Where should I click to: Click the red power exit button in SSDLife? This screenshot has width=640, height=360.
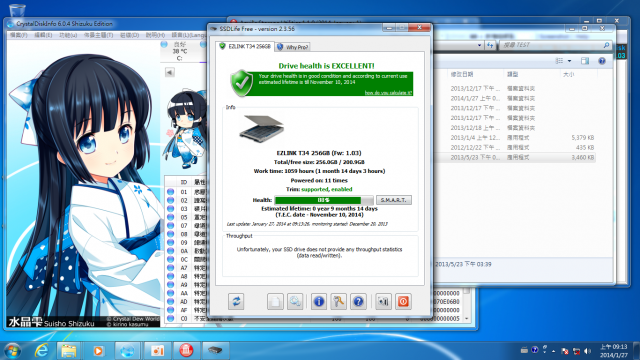[403, 302]
